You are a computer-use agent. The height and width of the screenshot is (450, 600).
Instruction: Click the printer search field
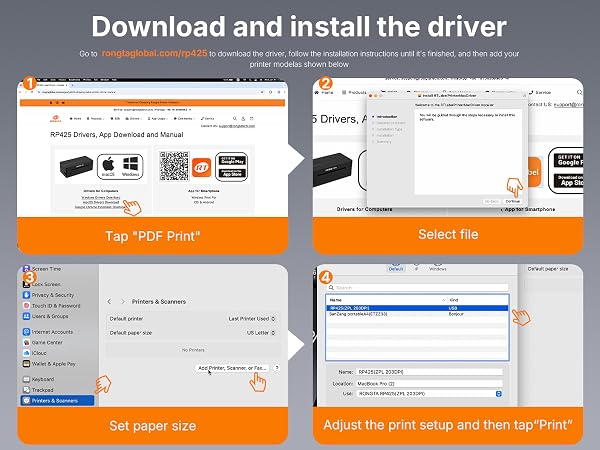point(417,287)
